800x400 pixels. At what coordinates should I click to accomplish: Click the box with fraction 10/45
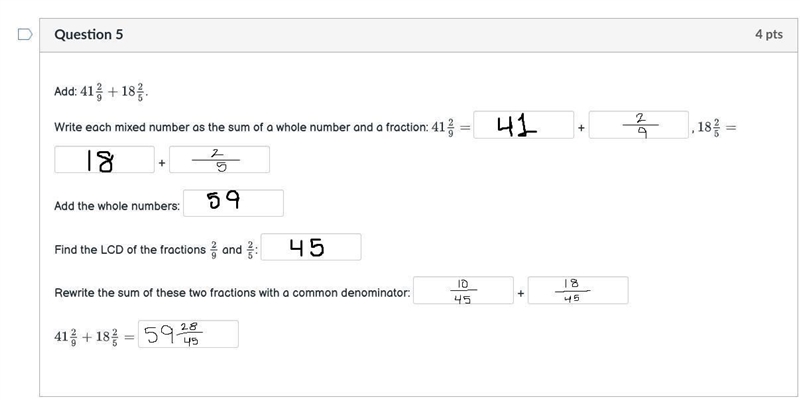(463, 290)
